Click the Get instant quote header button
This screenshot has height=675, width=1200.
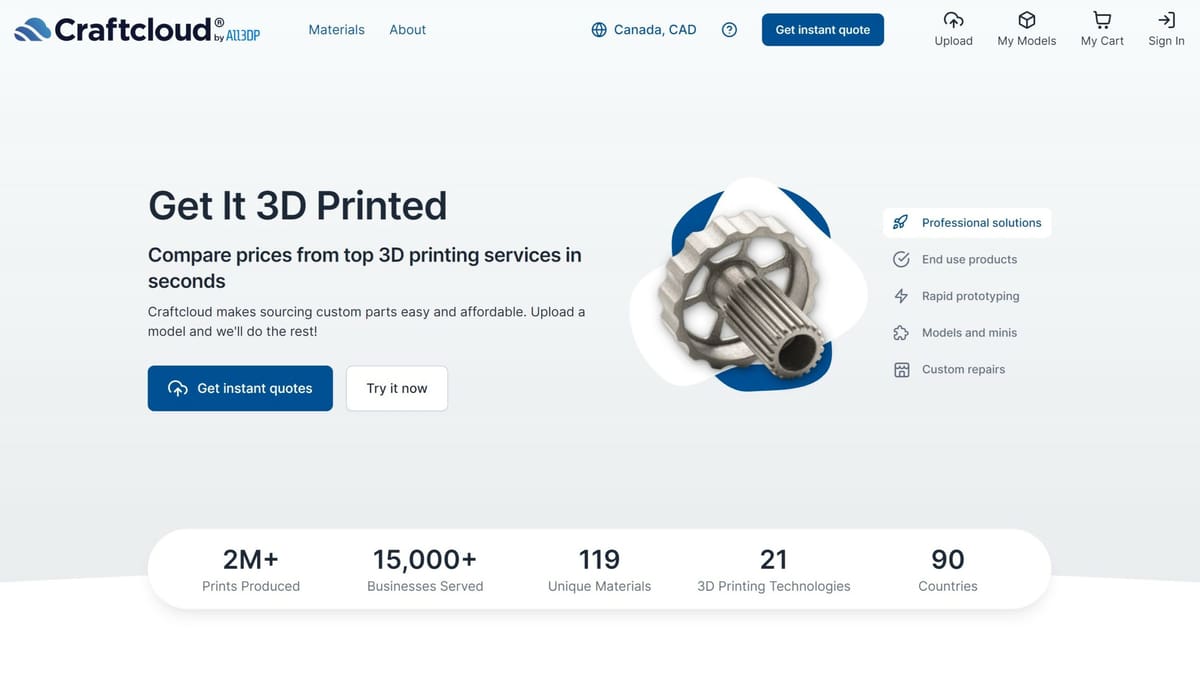823,30
